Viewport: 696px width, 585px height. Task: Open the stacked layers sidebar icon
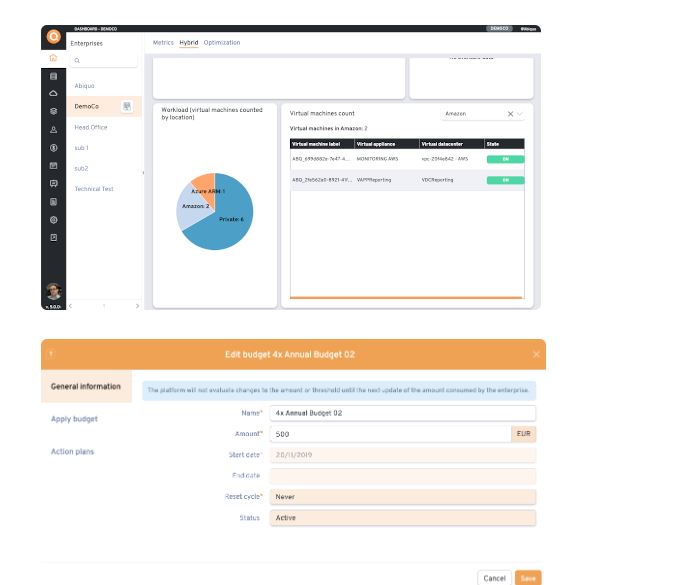(53, 111)
